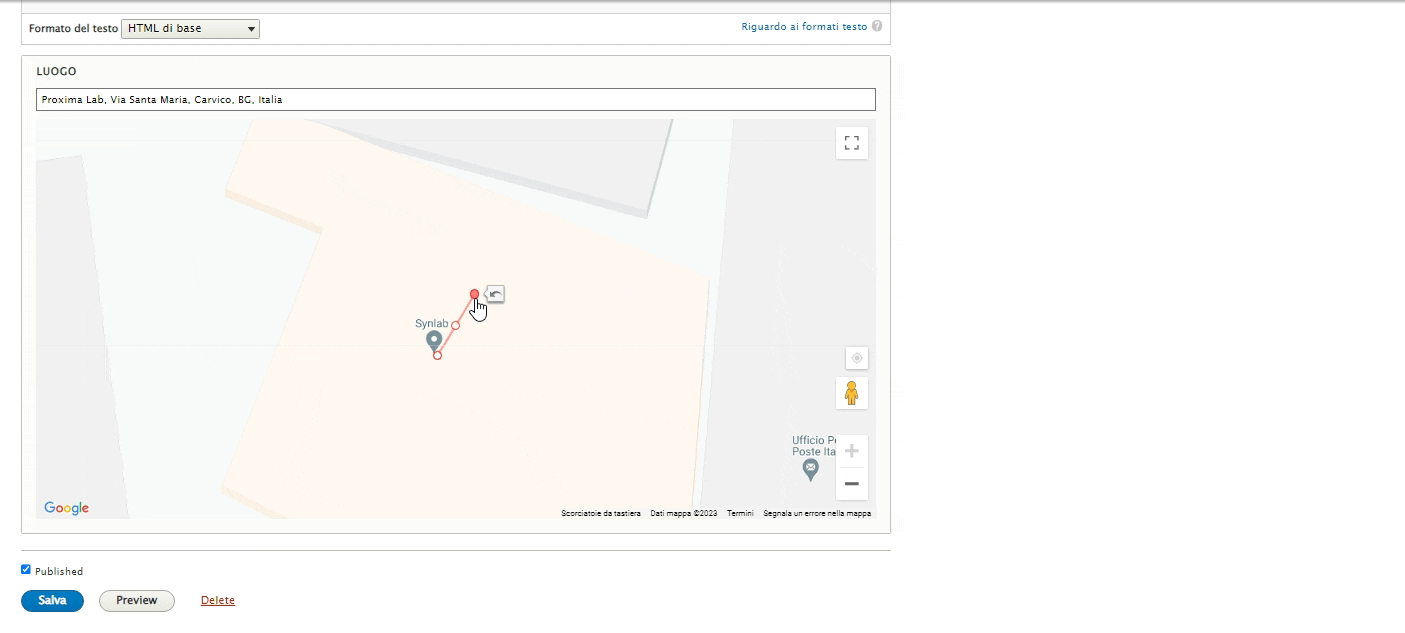1405x633 pixels.
Task: Click the Delete link
Action: (218, 601)
